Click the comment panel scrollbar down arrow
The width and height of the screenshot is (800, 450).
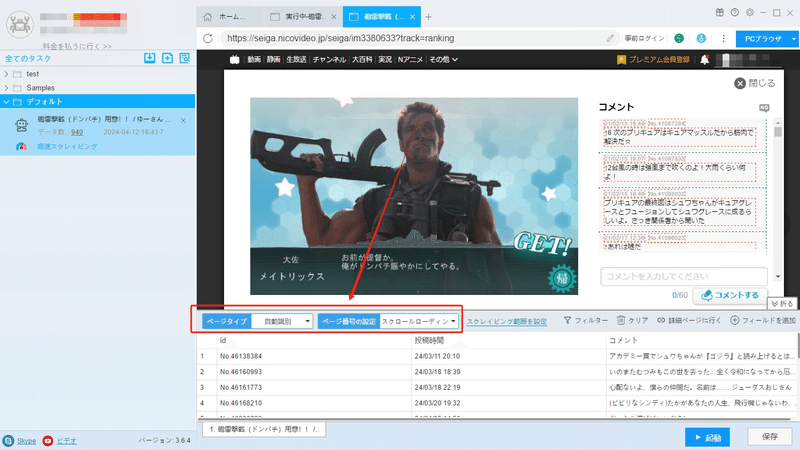click(778, 277)
